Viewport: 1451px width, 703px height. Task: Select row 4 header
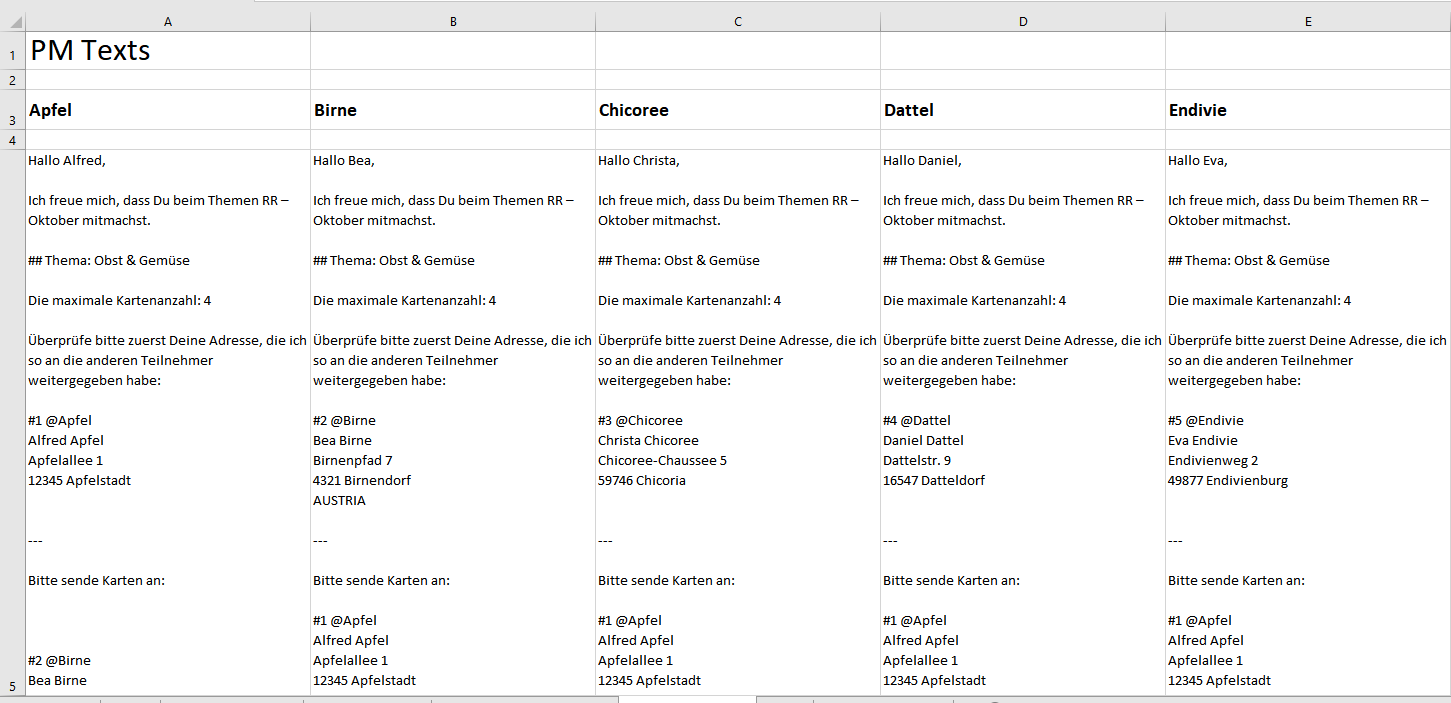pos(12,140)
